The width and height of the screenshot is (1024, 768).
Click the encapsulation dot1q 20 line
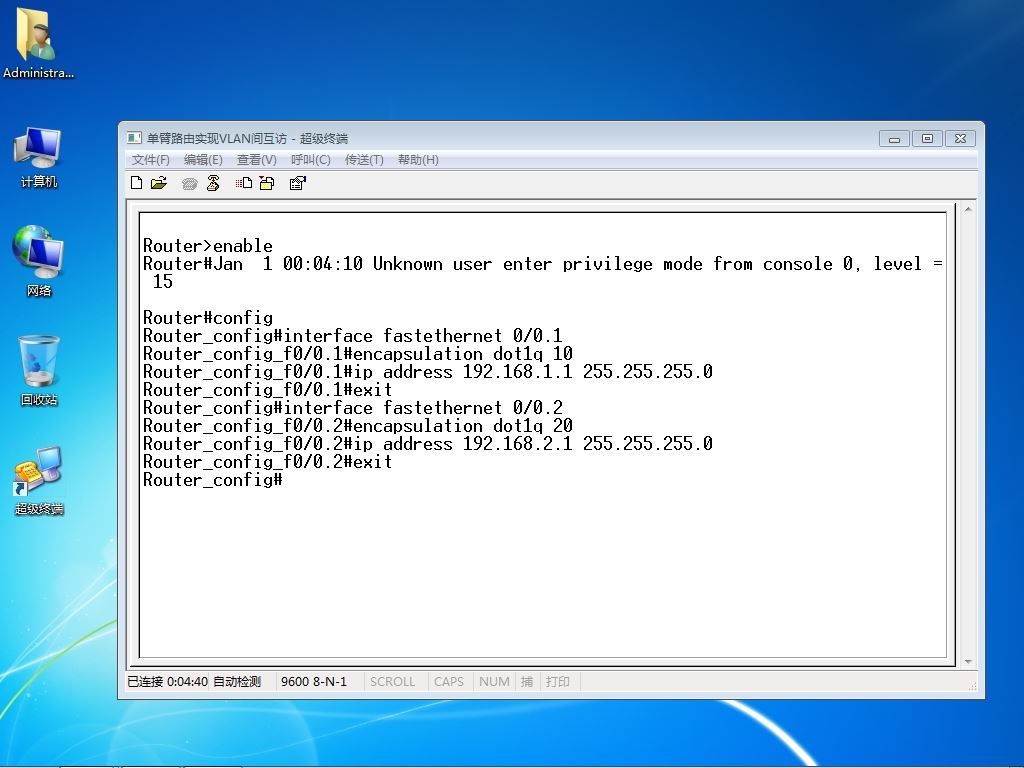click(358, 426)
